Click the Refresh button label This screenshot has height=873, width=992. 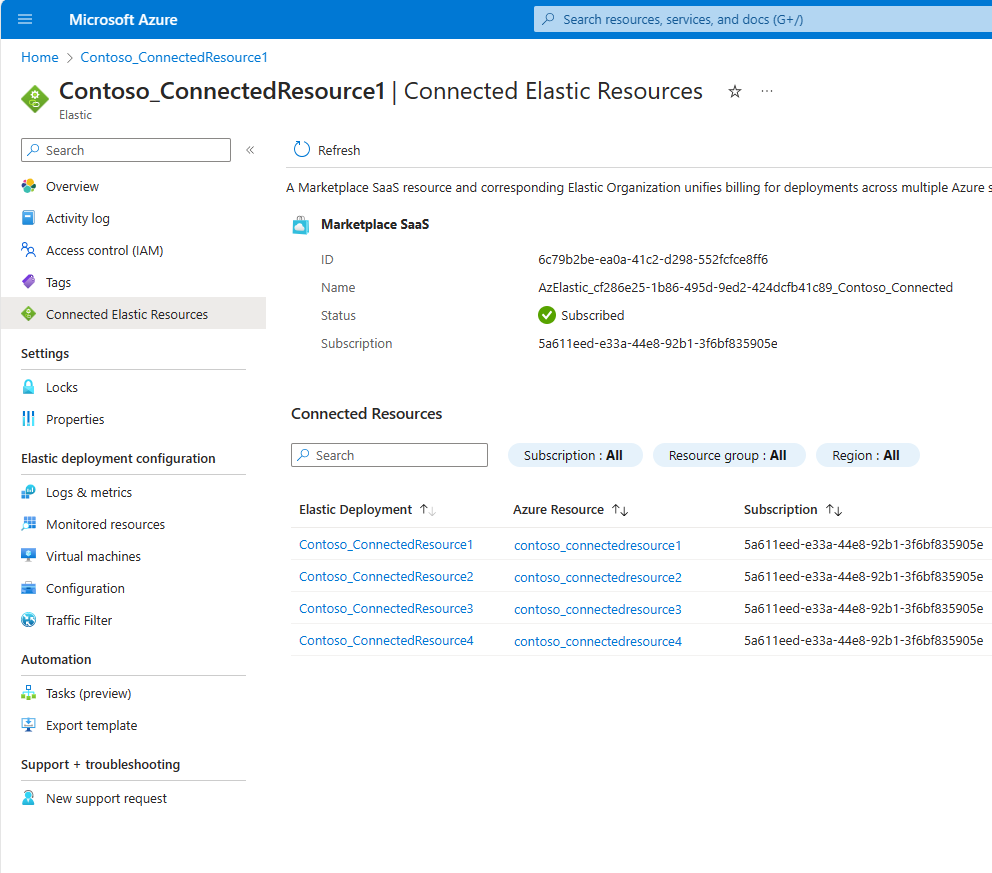339,151
